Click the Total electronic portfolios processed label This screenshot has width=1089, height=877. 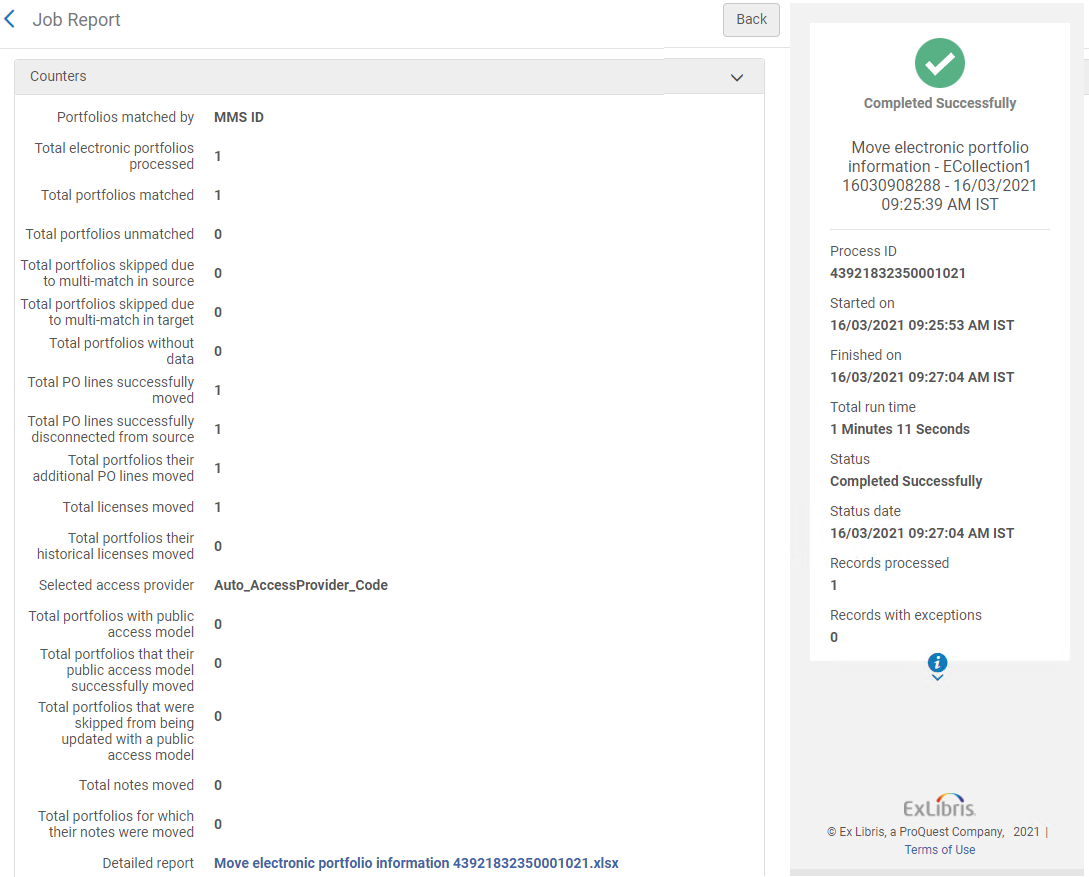(114, 156)
